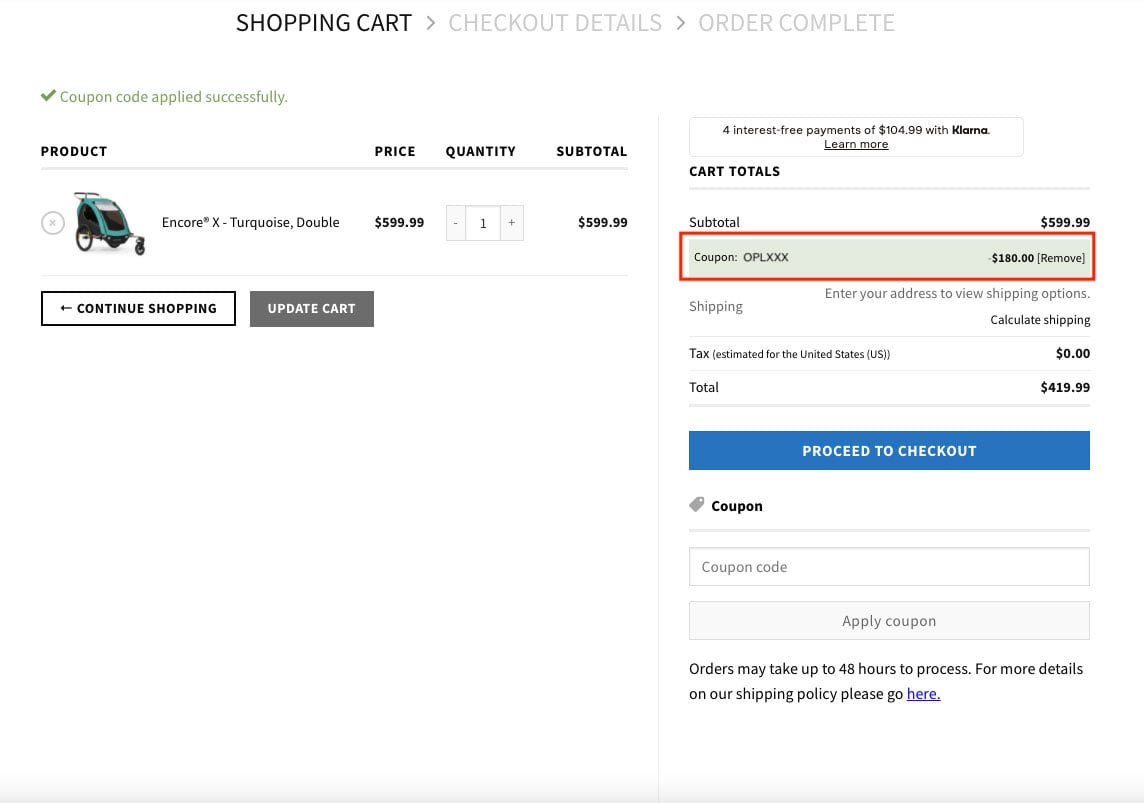Screen dimensions: 1144x803
Task: Increase quantity with the plus button
Action: (511, 222)
